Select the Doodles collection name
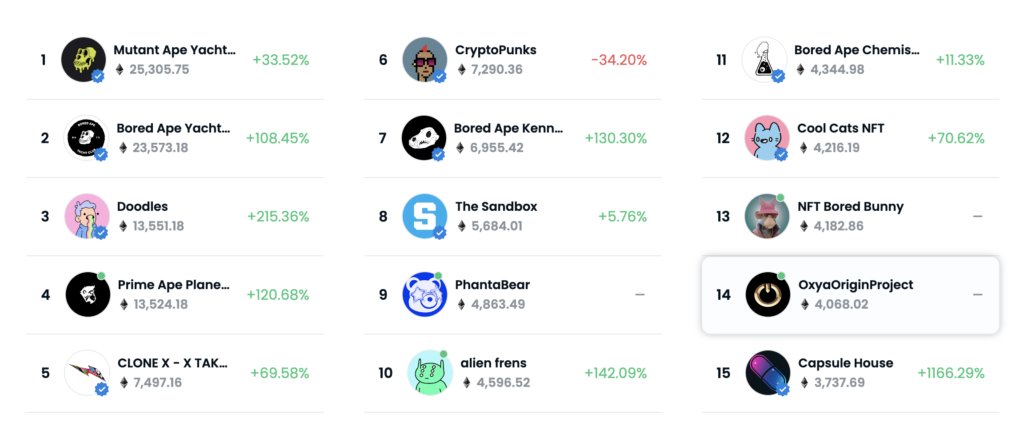1024x427 pixels. pyautogui.click(x=142, y=206)
